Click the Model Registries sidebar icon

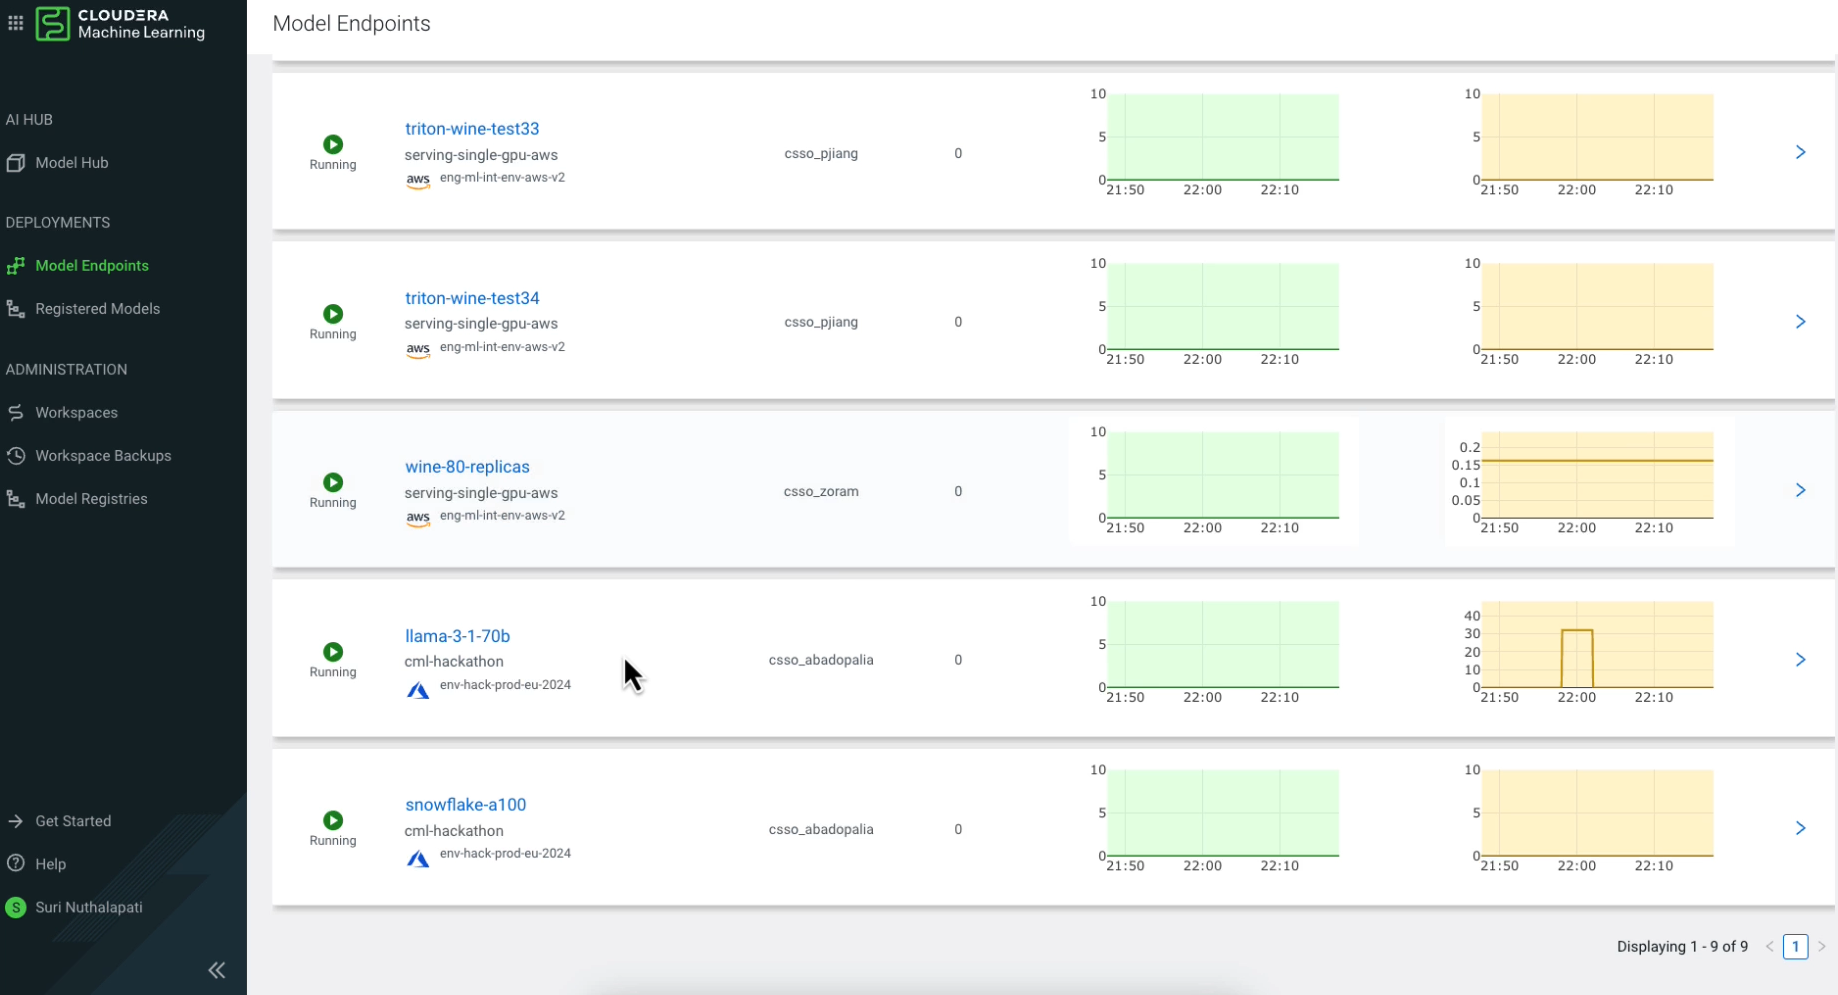coord(15,498)
